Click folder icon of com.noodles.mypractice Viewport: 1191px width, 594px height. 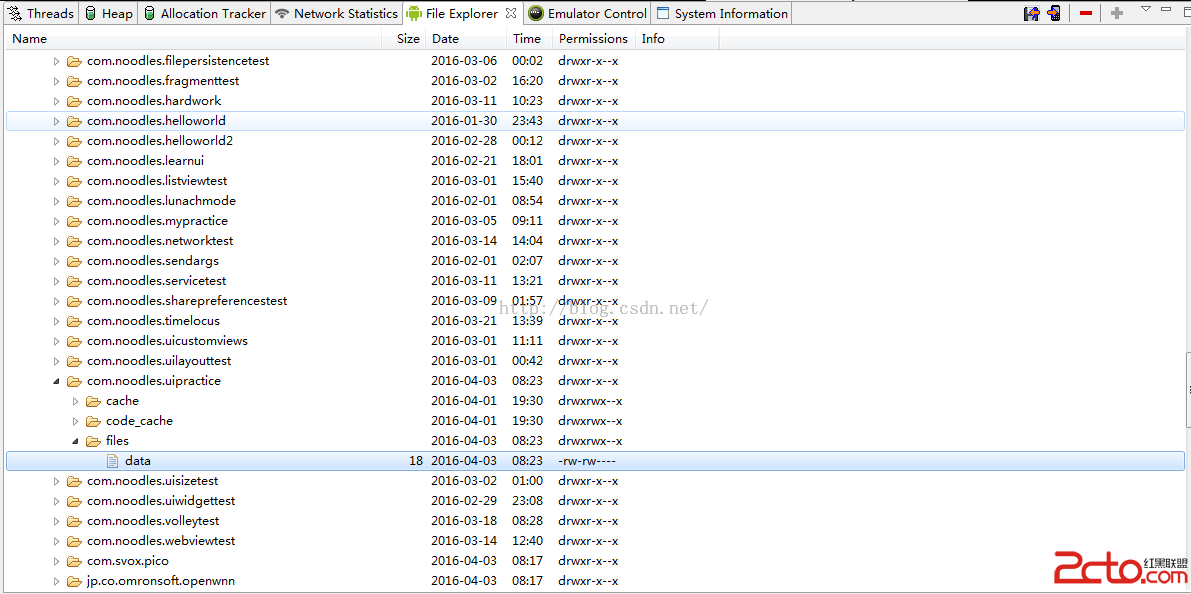pyautogui.click(x=74, y=221)
